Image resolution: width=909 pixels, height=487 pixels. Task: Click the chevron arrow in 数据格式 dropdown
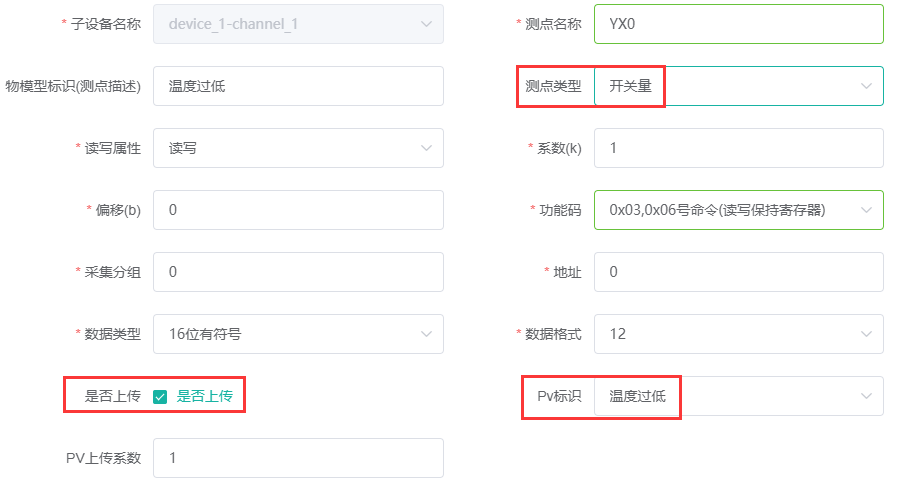point(866,334)
